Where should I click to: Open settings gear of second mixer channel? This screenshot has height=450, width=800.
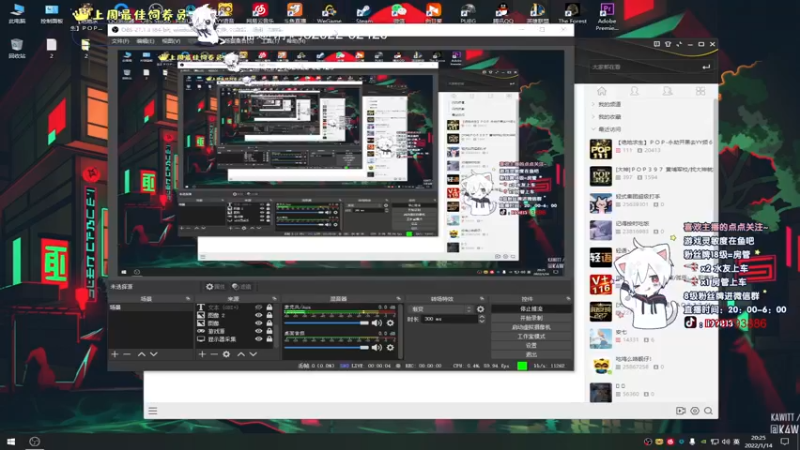pos(390,347)
